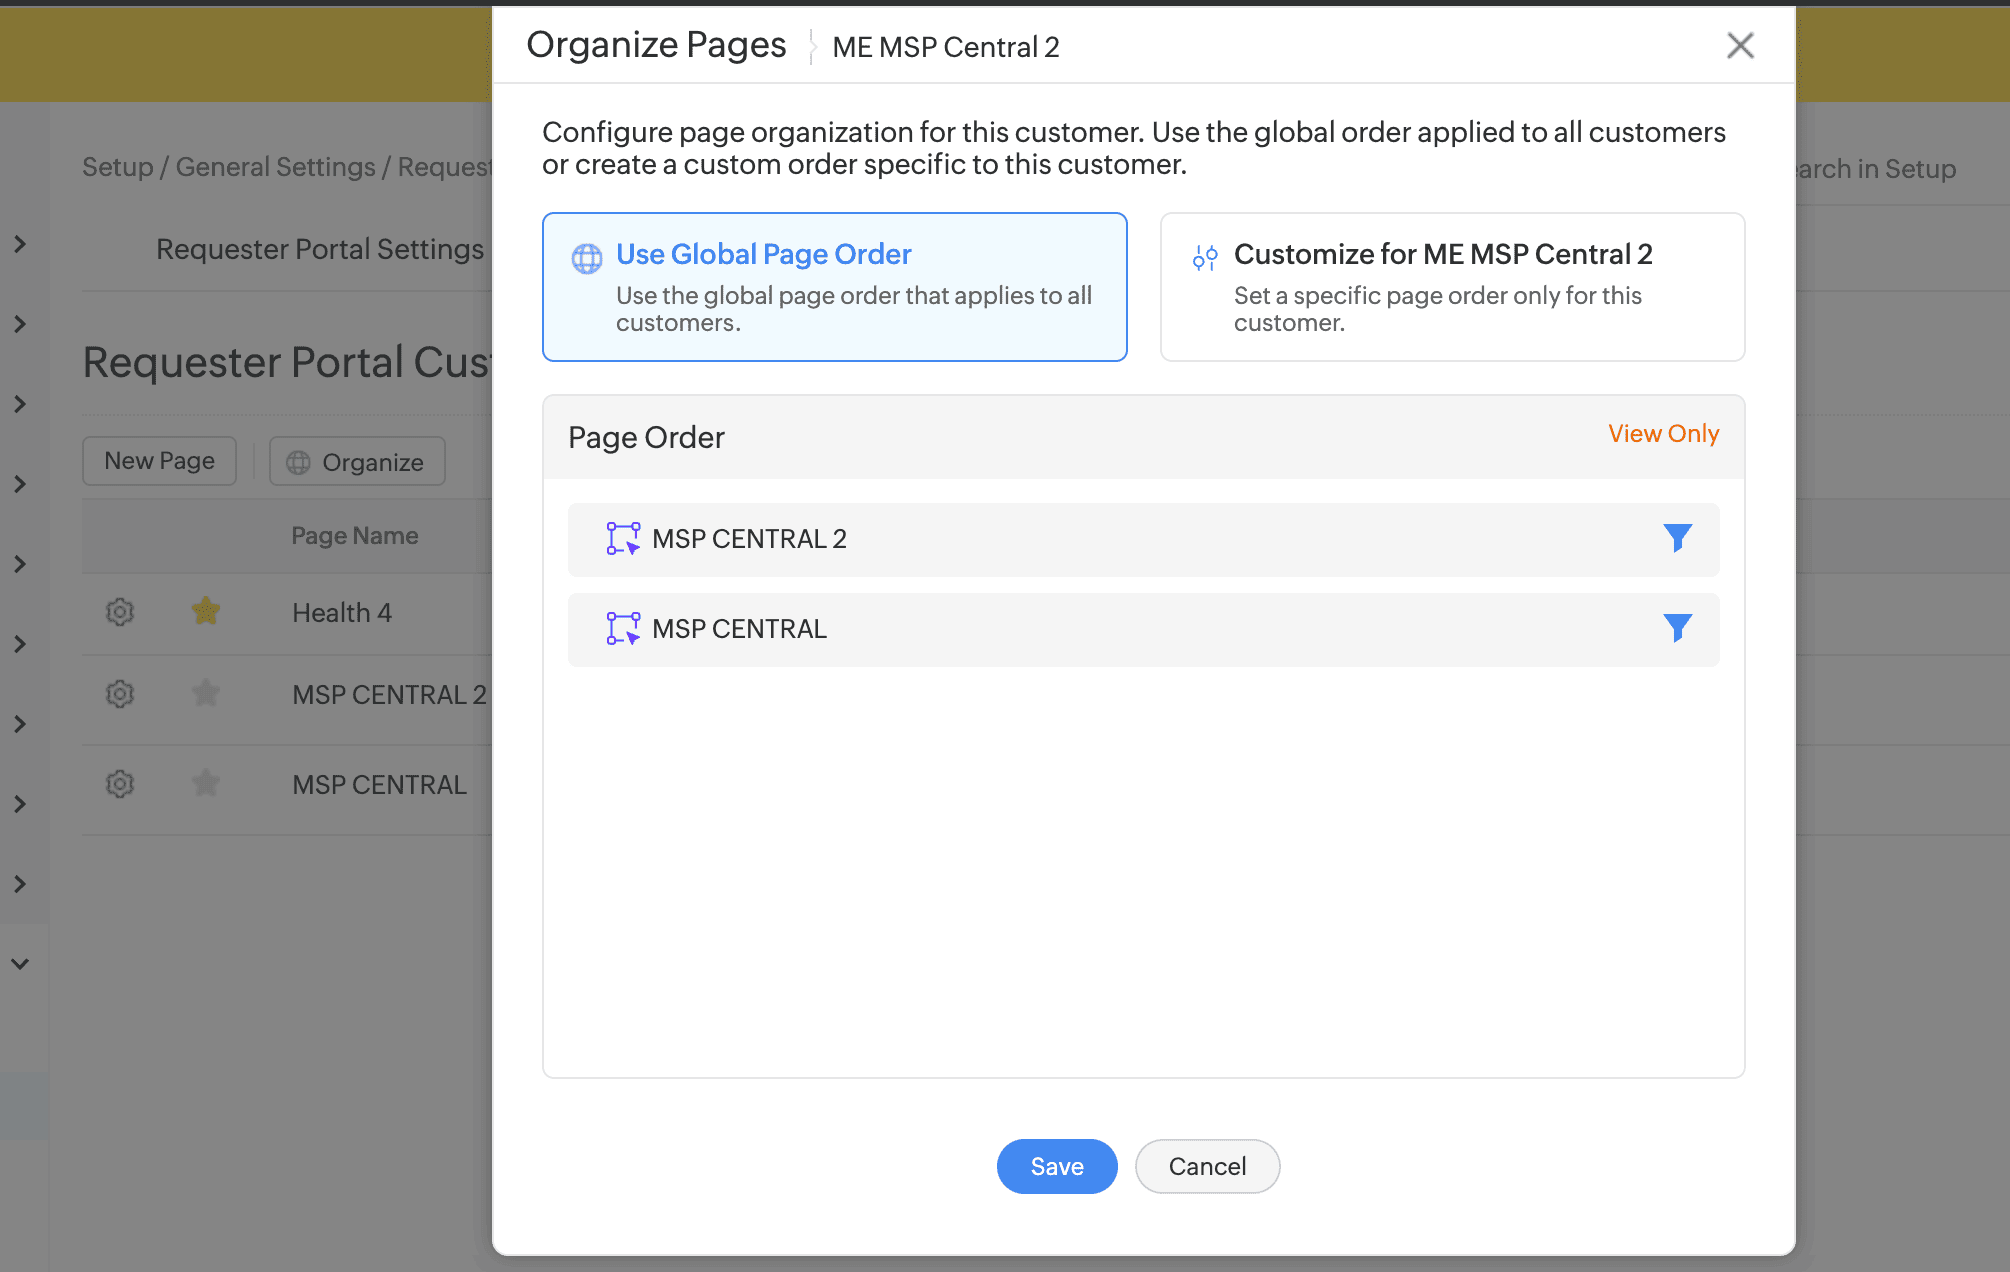Click filter icon for MSP CENTRAL 2 row
Viewport: 2010px width, 1272px height.
pos(1677,538)
